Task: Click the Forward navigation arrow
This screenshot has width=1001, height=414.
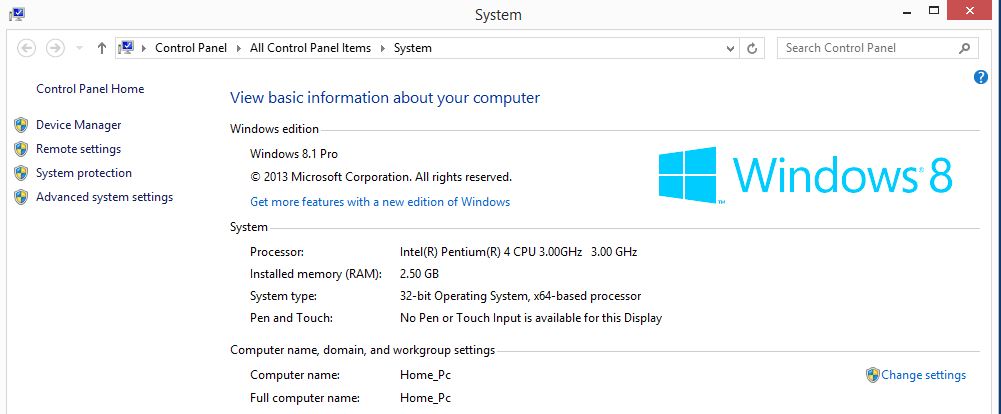Action: (x=56, y=48)
